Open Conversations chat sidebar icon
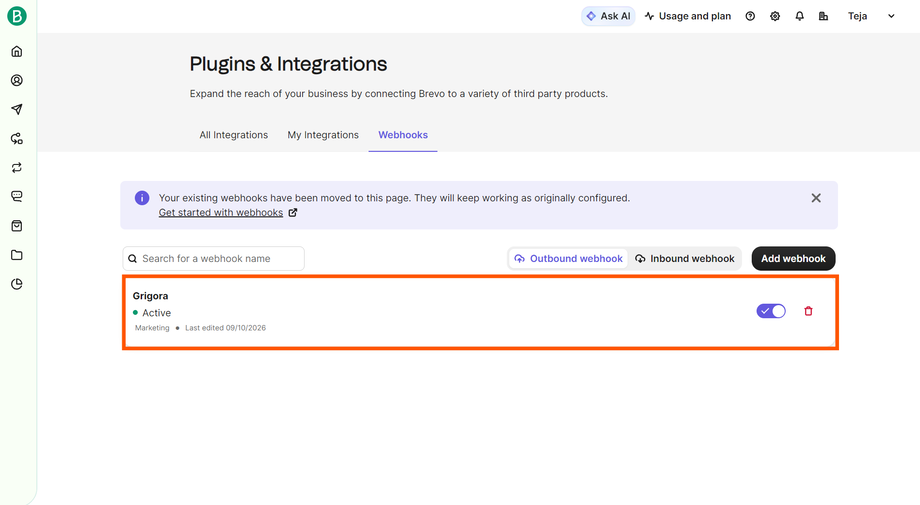This screenshot has height=505, width=920. 17,196
